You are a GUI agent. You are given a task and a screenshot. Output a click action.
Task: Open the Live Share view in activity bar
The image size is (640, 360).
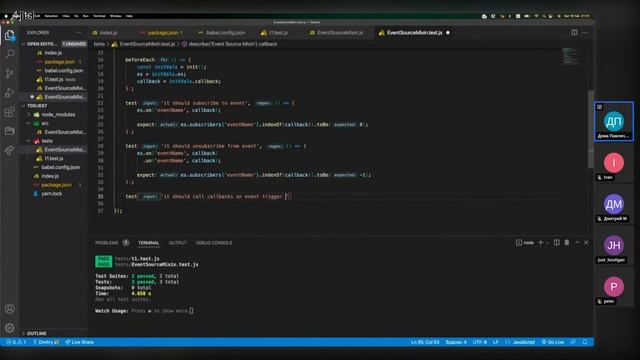click(x=10, y=150)
